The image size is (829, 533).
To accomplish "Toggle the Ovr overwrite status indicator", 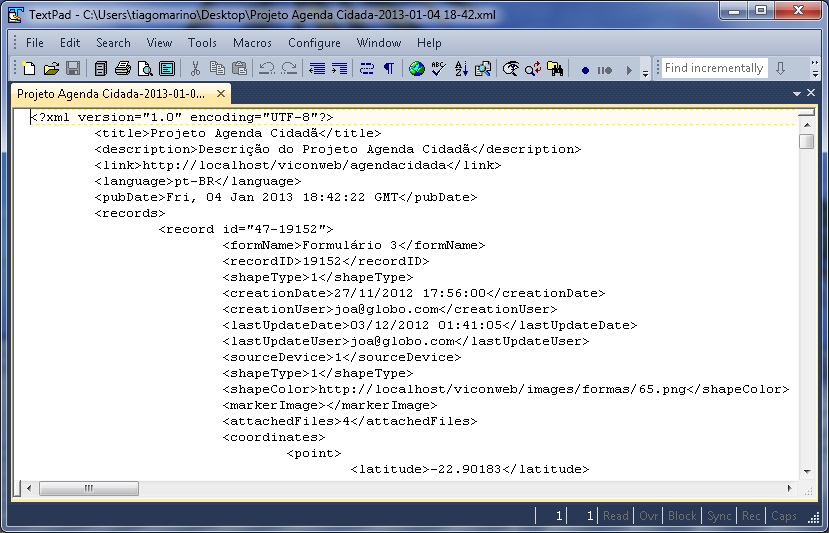I will pos(649,516).
